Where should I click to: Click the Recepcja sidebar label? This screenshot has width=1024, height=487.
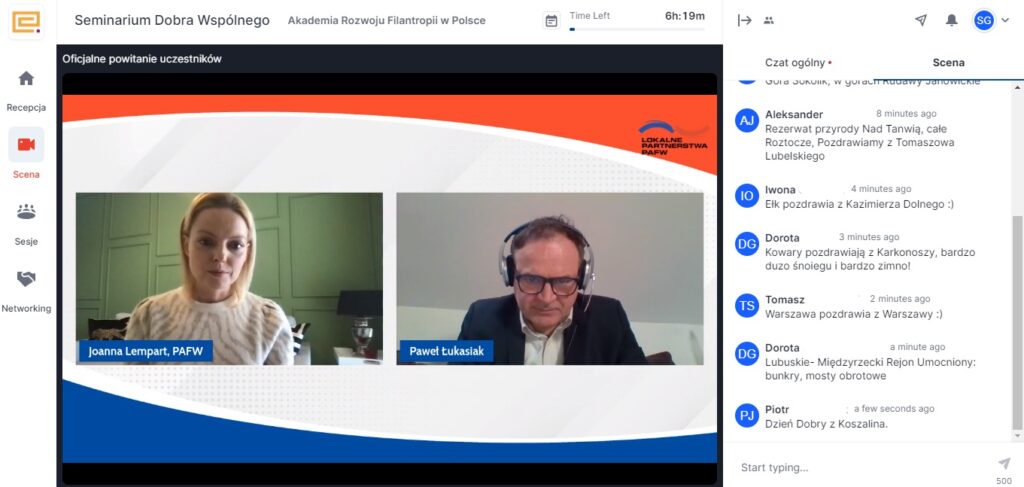pyautogui.click(x=26, y=107)
